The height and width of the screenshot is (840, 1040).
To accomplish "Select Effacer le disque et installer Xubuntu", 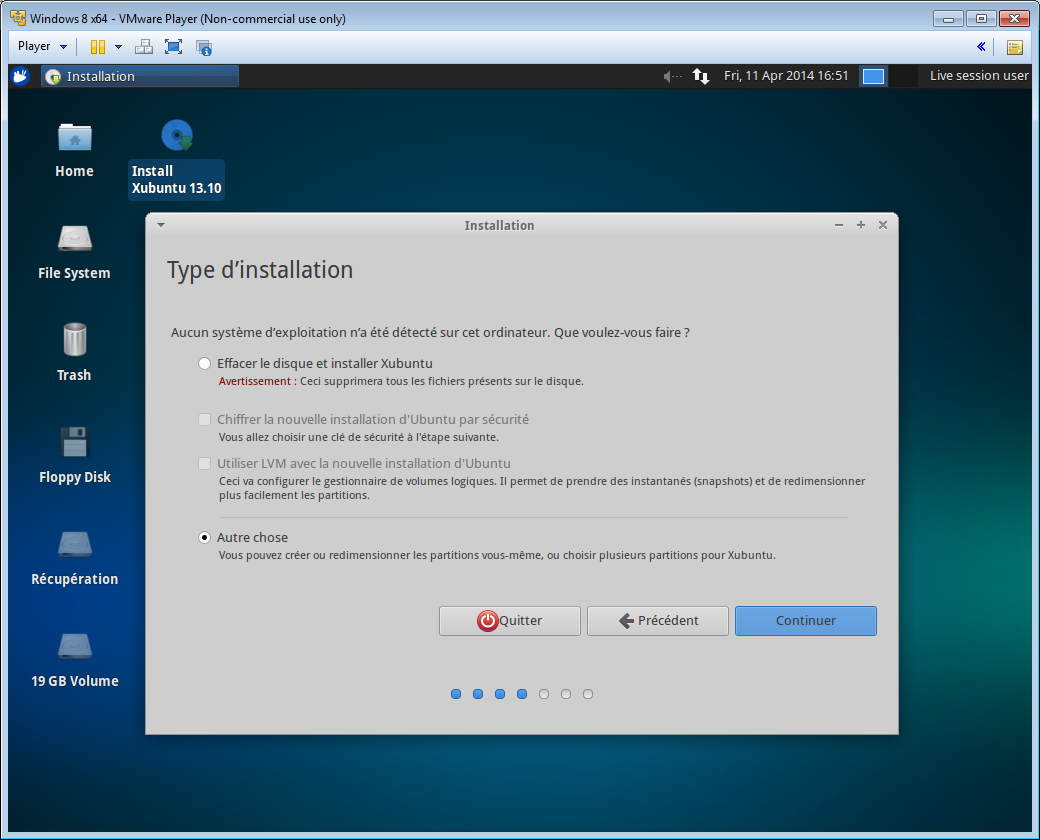I will tap(204, 364).
